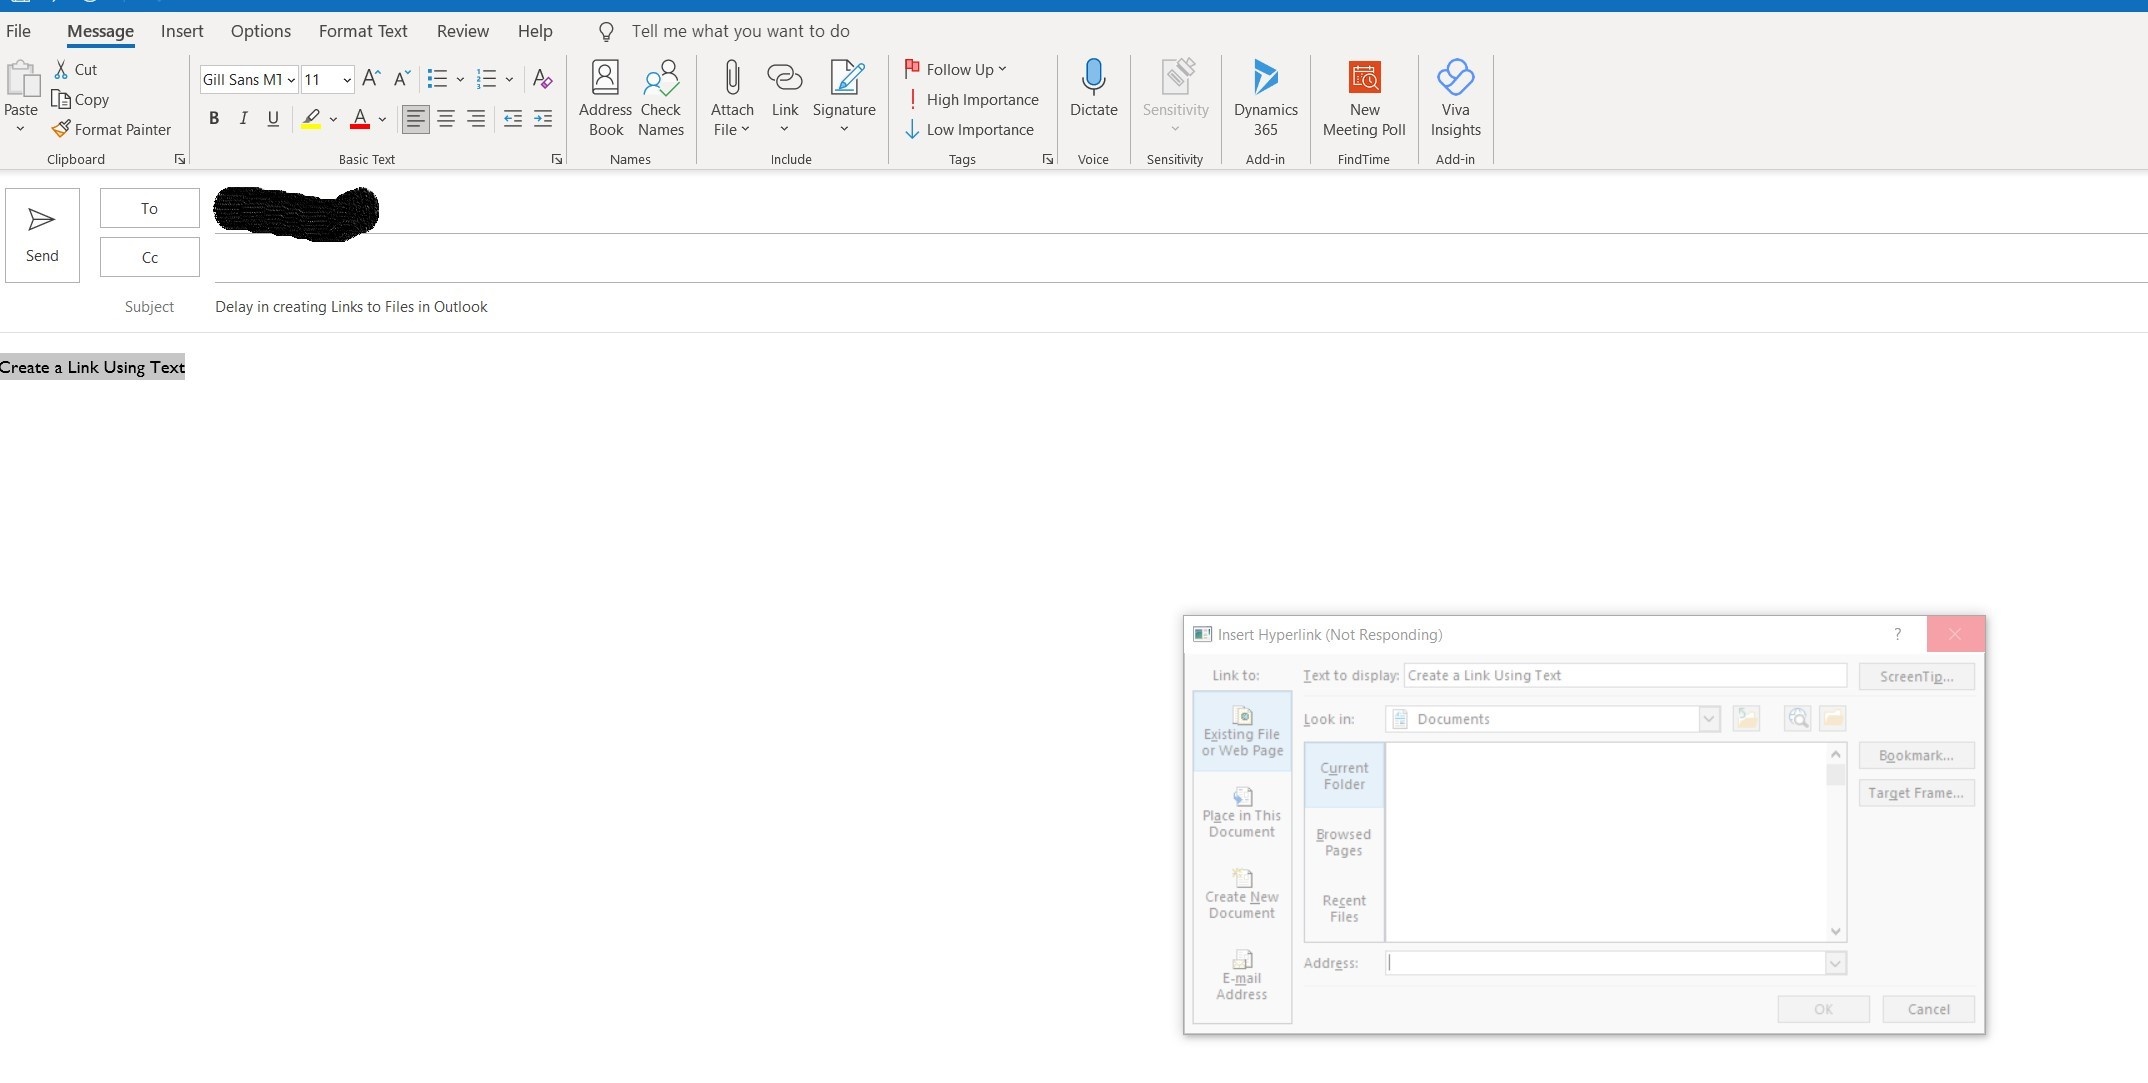Screen dimensions: 2148x1083
Task: Clear all formatting with eraser icon
Action: (x=542, y=78)
